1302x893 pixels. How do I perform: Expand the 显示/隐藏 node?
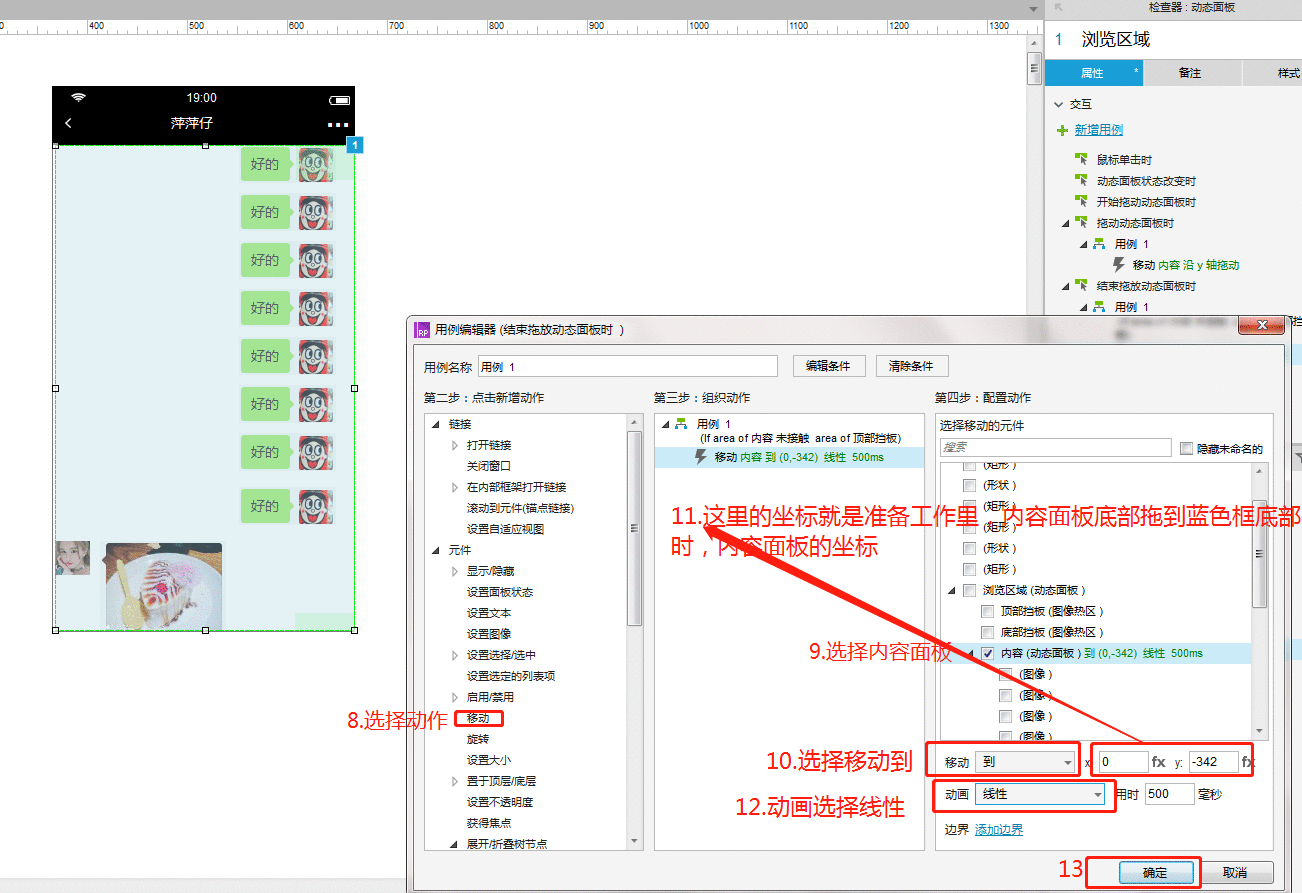coord(455,571)
